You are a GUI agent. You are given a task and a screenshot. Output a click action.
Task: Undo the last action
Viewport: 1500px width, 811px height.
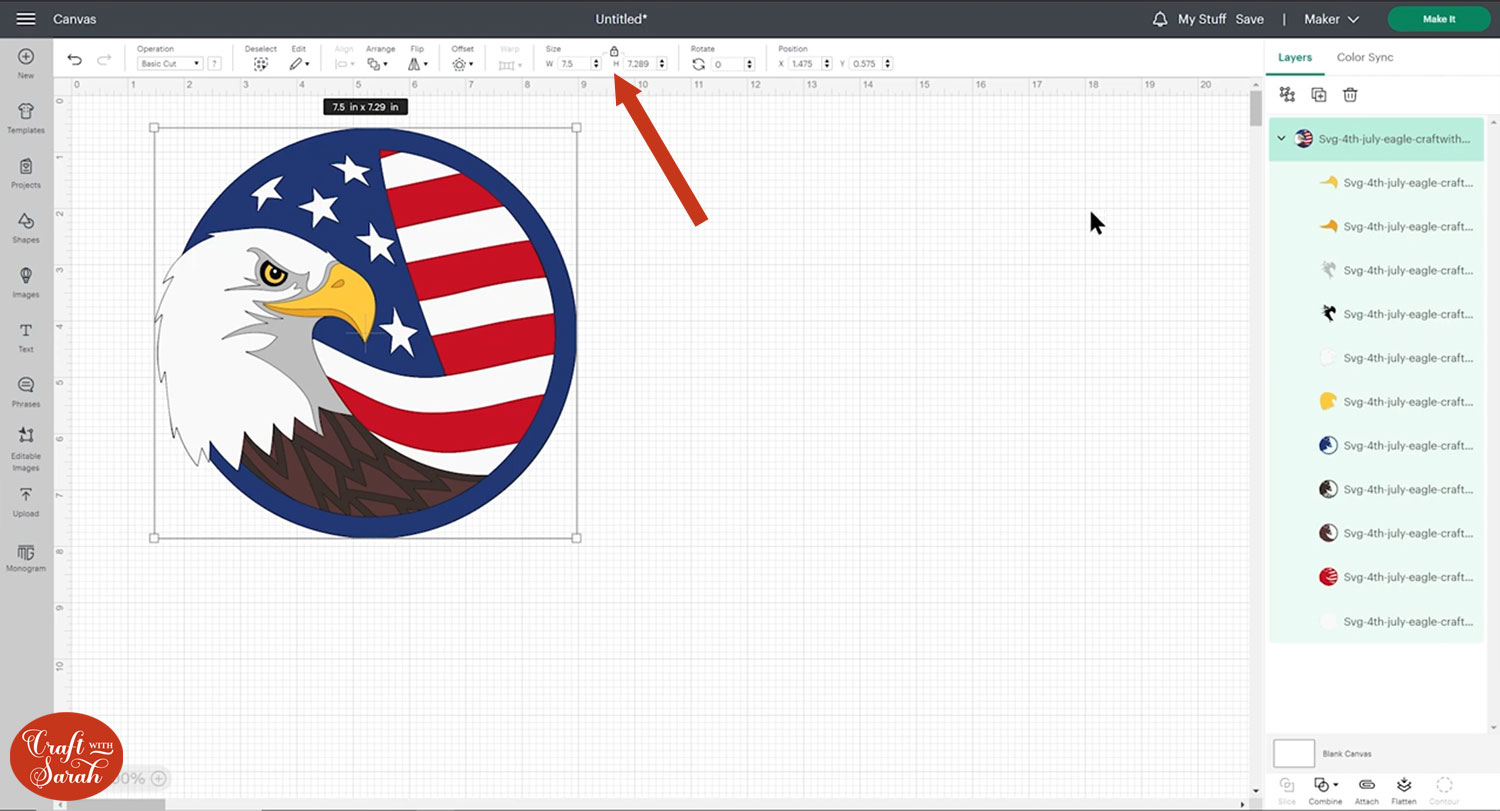[75, 60]
